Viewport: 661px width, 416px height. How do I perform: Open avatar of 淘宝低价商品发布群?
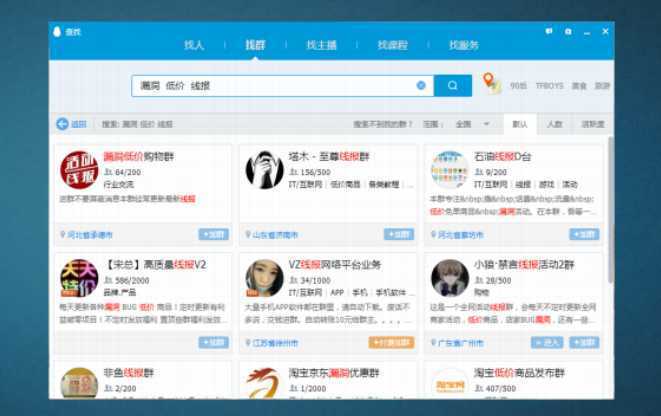tap(449, 383)
